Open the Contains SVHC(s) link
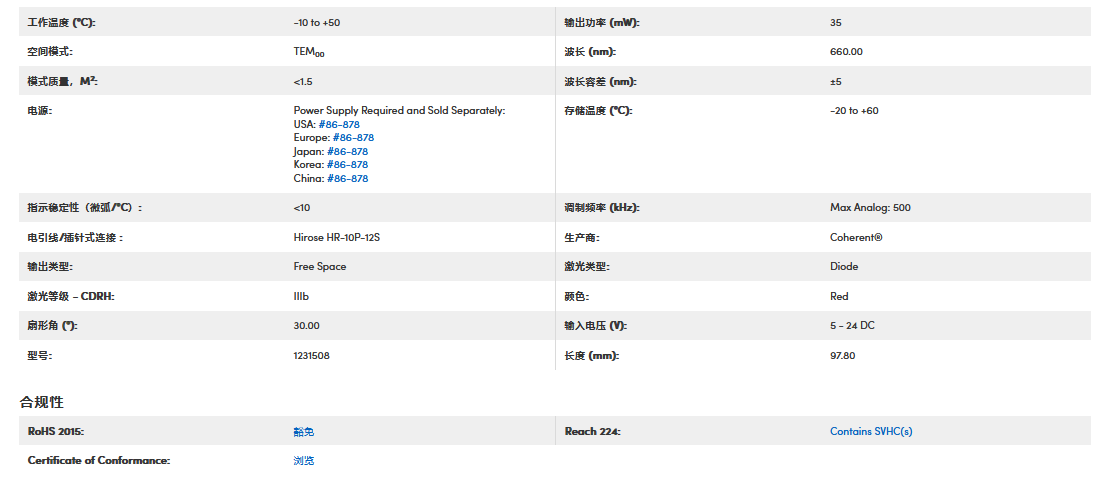 (871, 432)
